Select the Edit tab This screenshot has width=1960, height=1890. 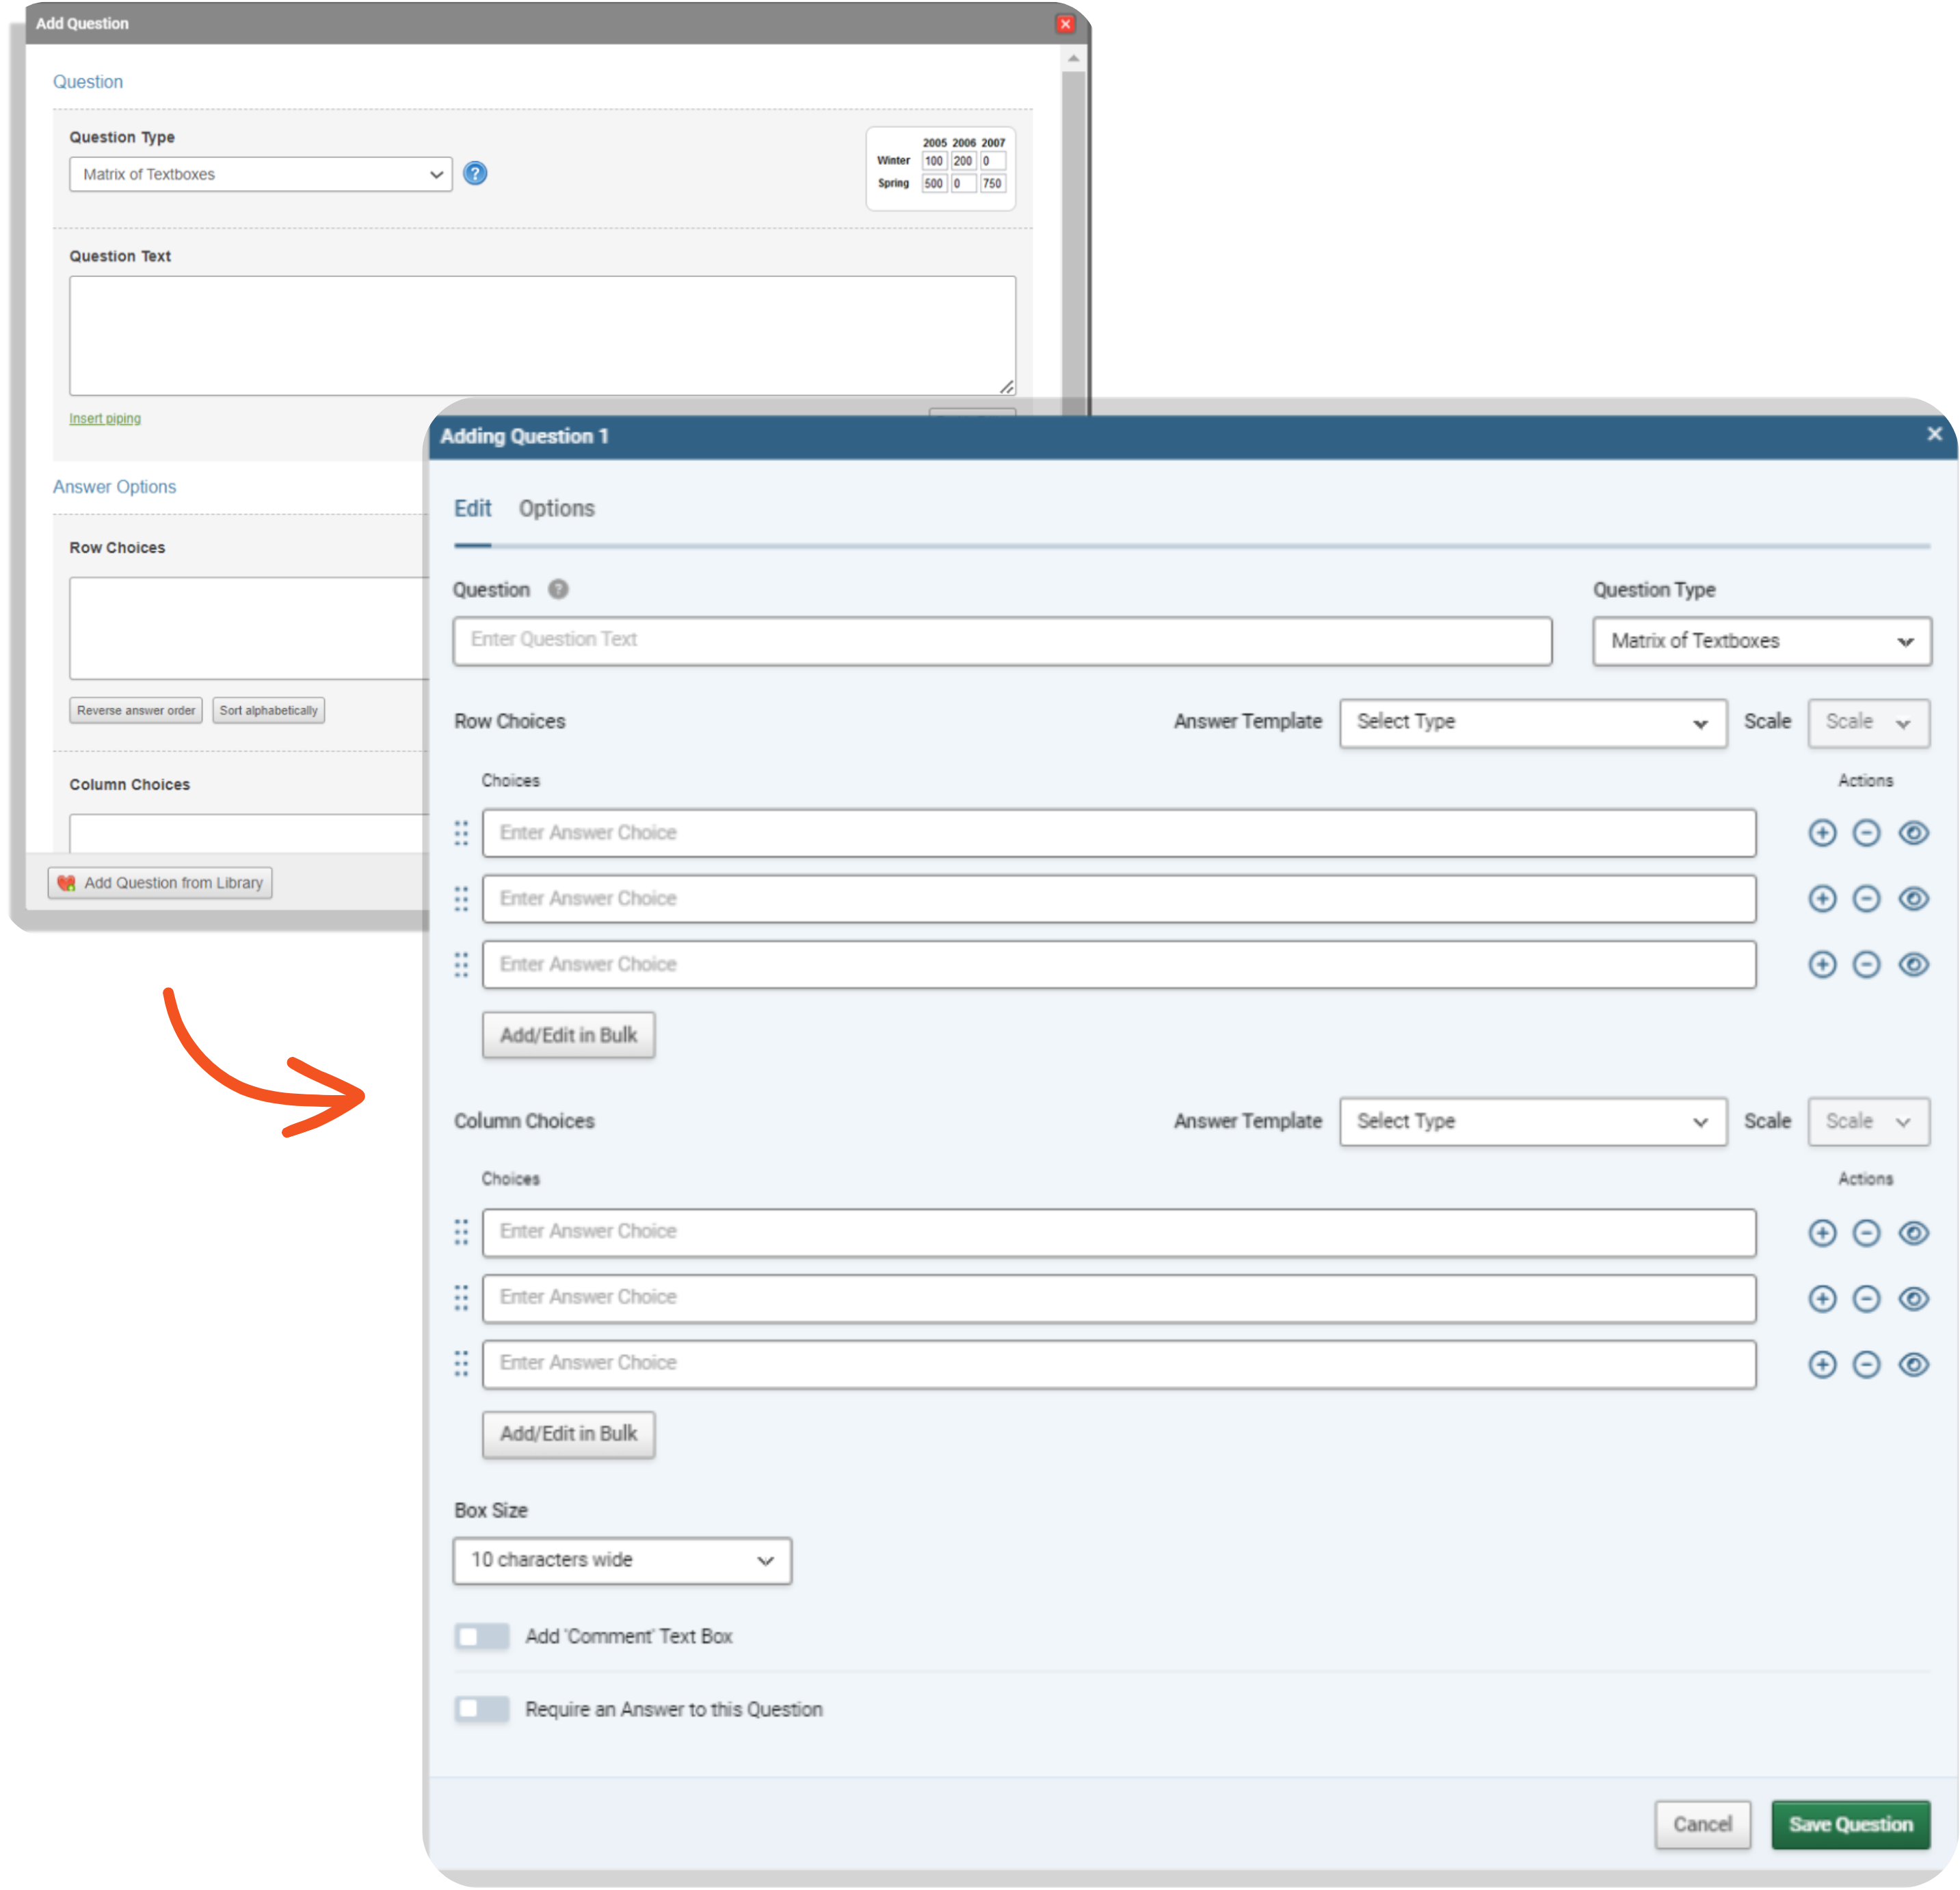pyautogui.click(x=472, y=508)
